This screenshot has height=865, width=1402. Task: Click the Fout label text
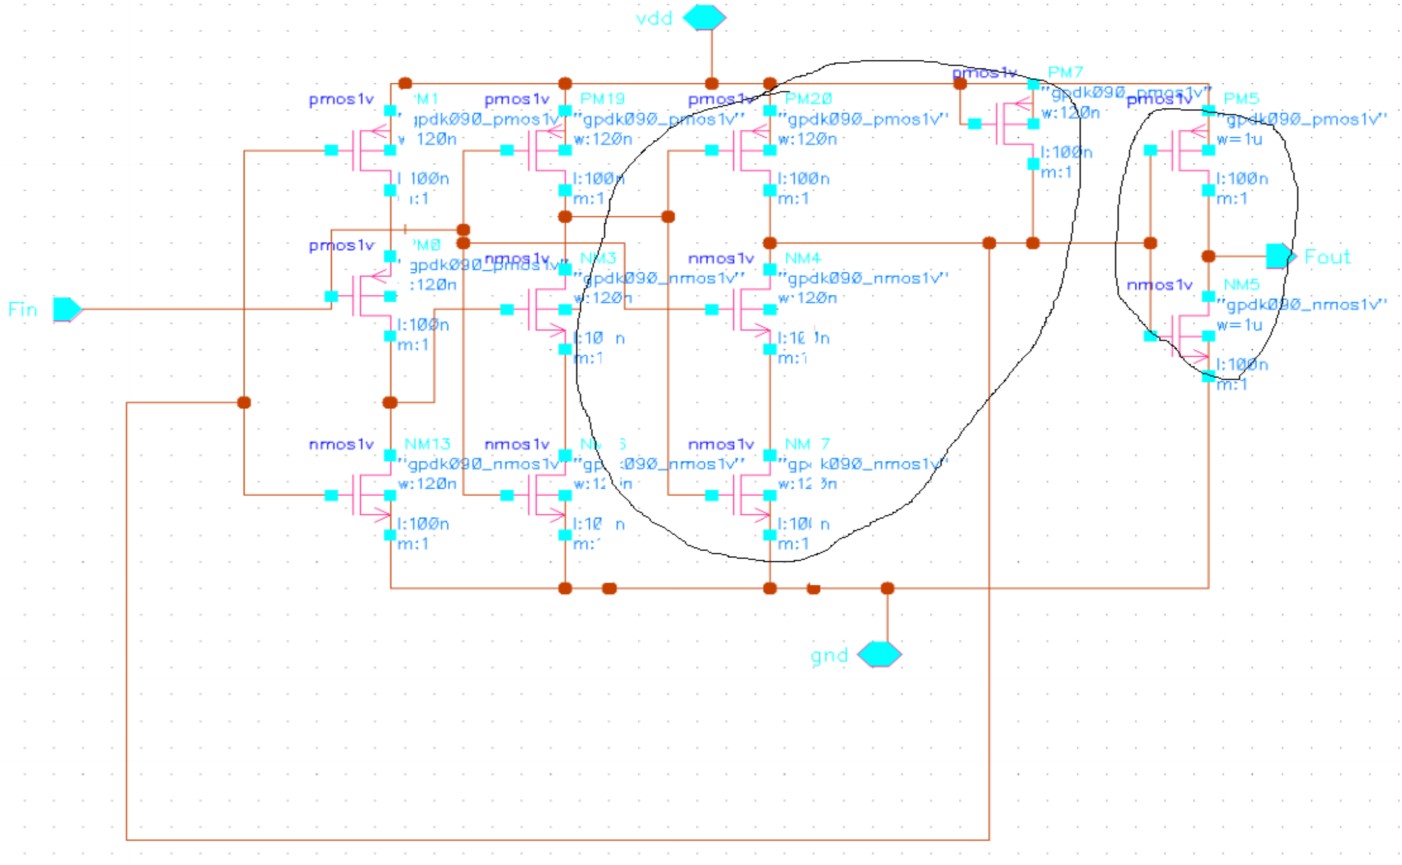[1327, 257]
